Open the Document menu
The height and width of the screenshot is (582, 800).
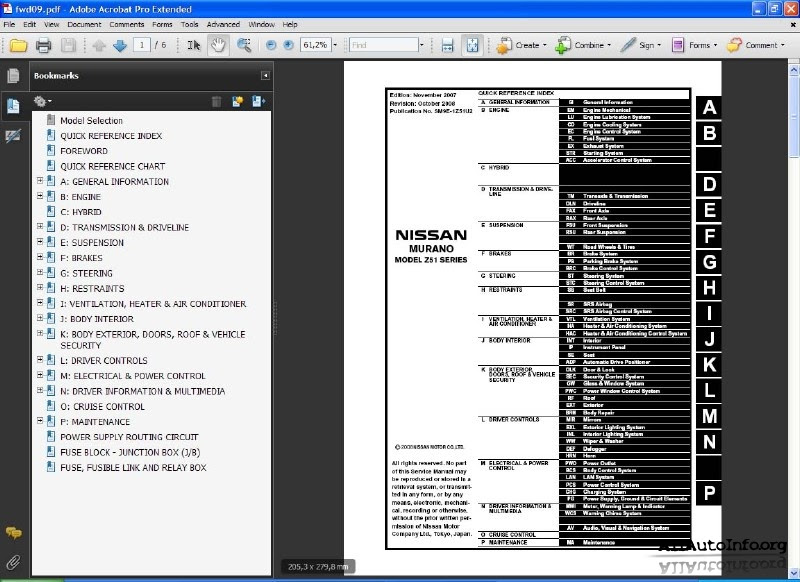pos(84,24)
